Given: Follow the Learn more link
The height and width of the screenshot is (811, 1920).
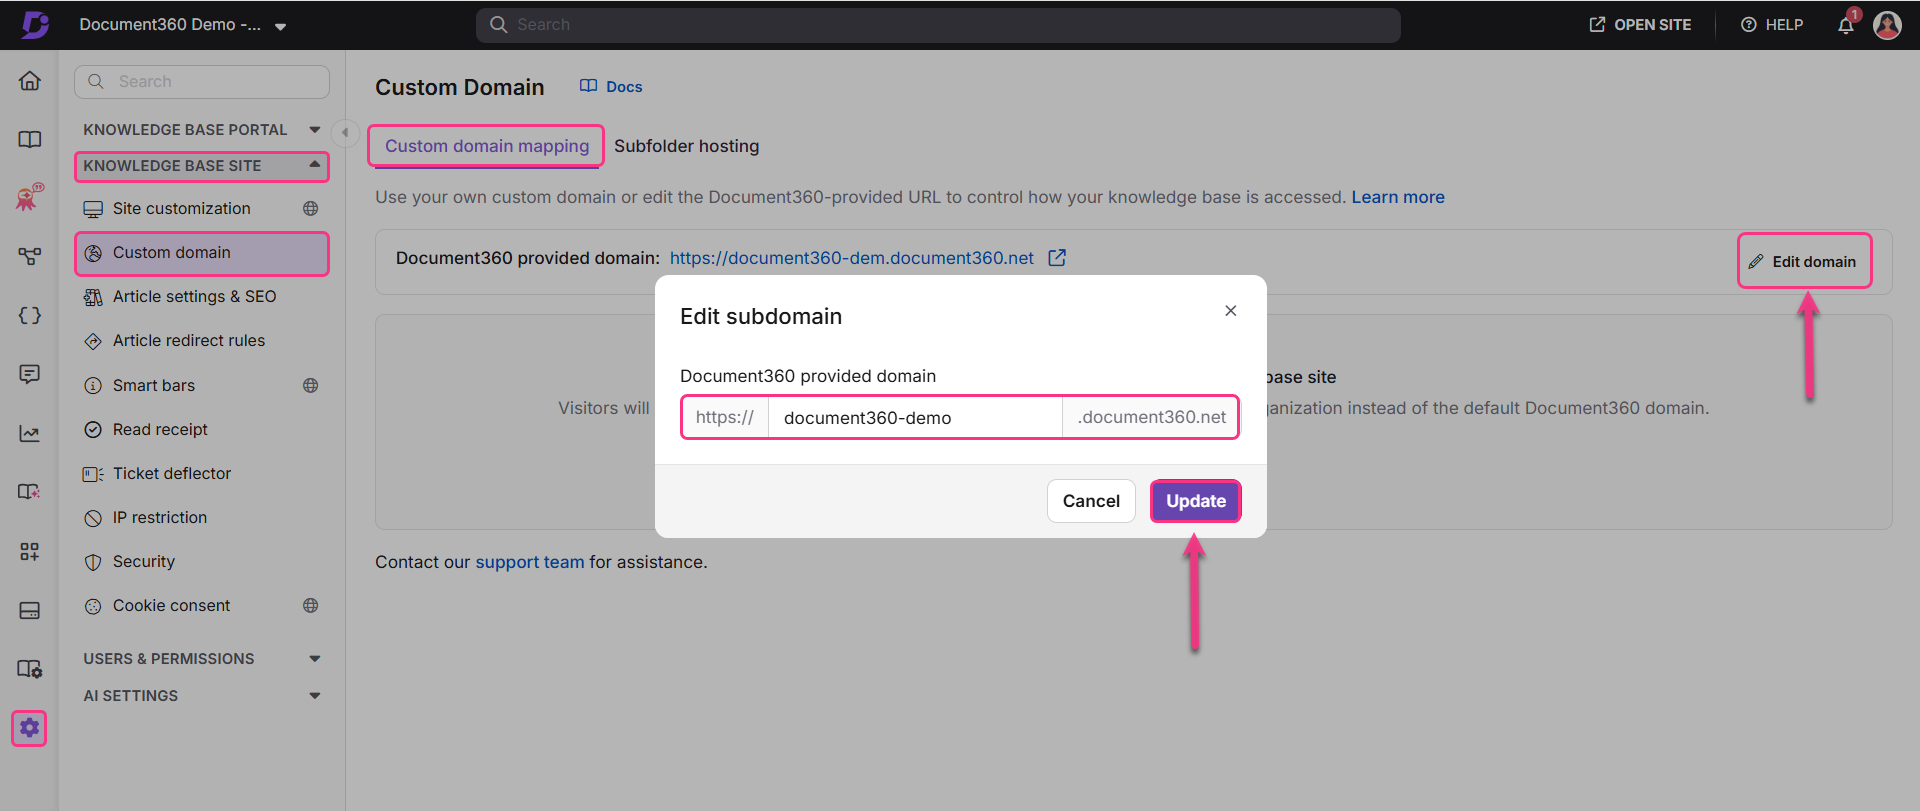Looking at the screenshot, I should (1398, 198).
